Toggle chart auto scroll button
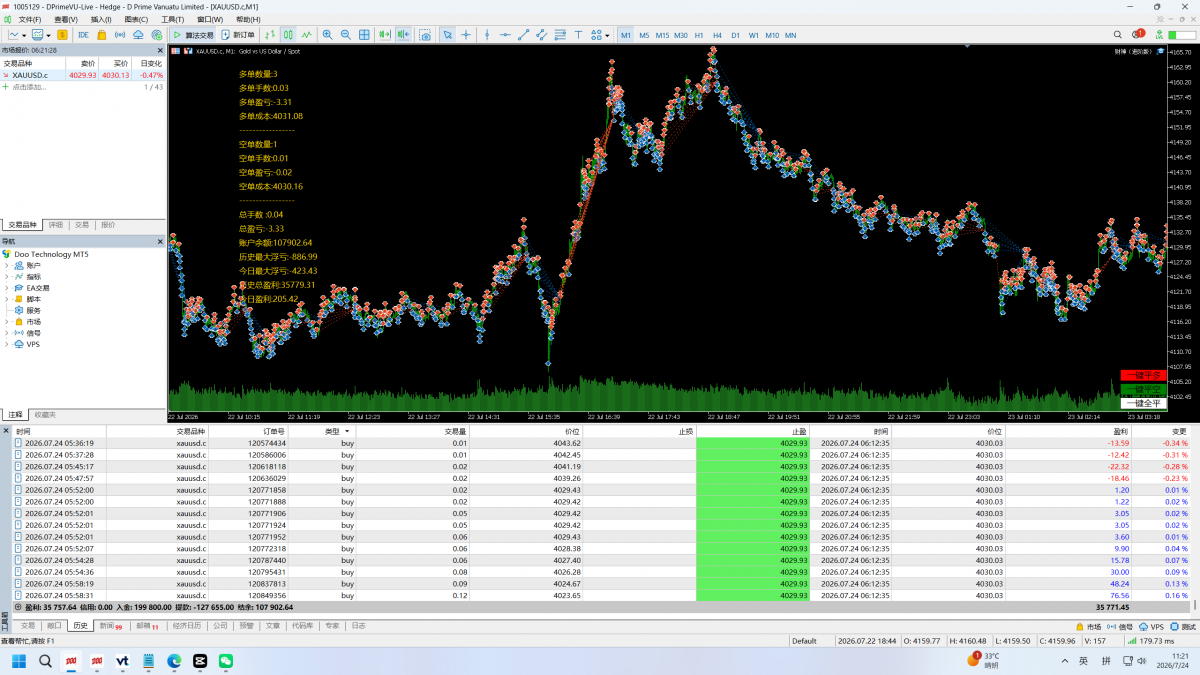The height and width of the screenshot is (675, 1200). coord(384,35)
